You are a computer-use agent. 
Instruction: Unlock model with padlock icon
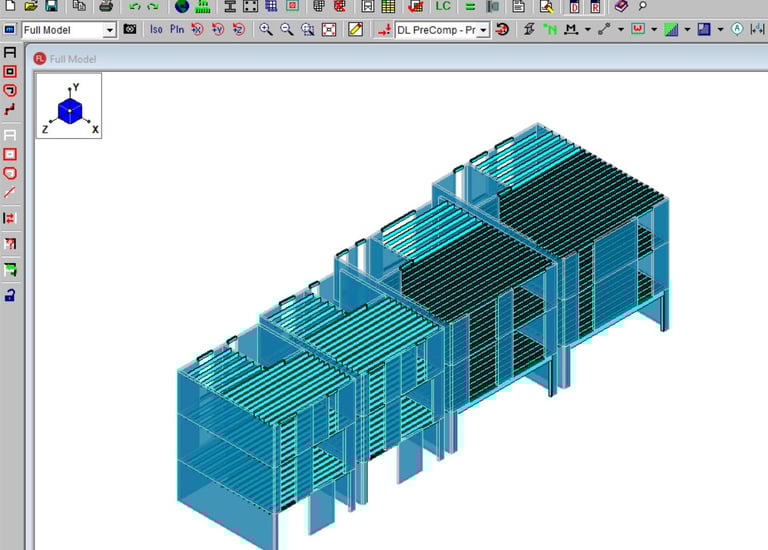point(10,295)
